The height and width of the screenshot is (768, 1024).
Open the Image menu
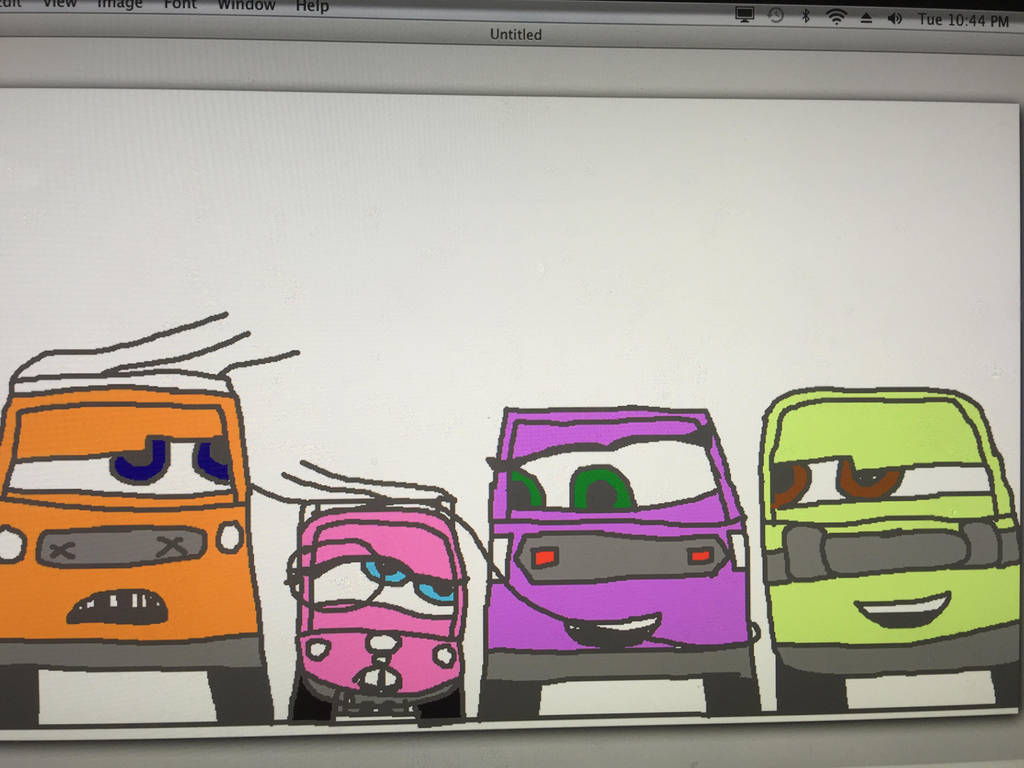[120, 4]
